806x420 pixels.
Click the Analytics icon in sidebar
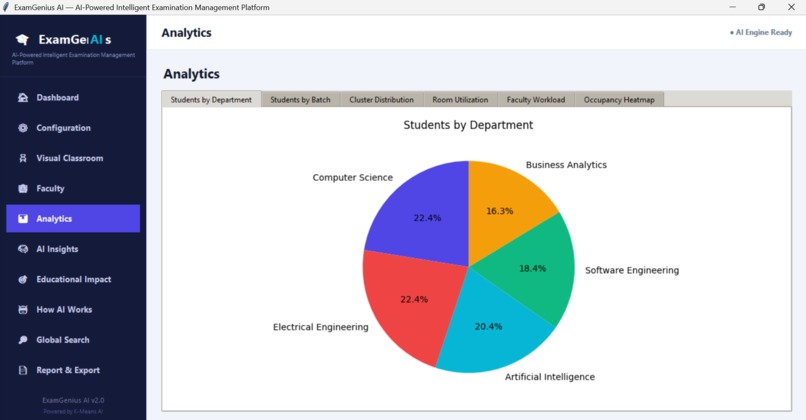pos(23,218)
